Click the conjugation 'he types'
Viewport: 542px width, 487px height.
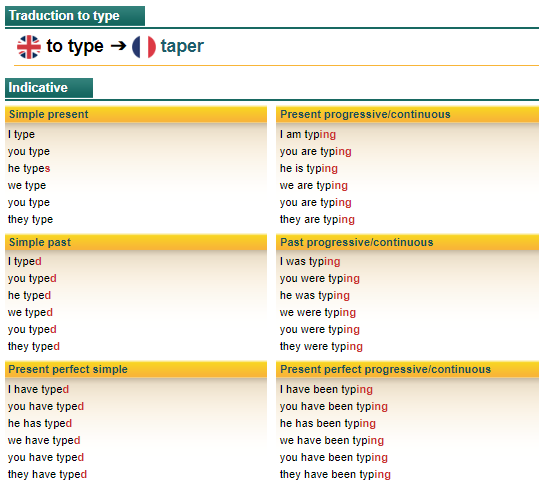click(29, 169)
